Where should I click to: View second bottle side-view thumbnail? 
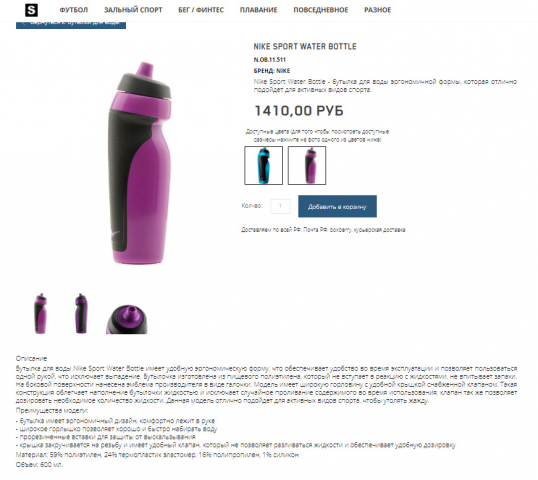coord(81,313)
